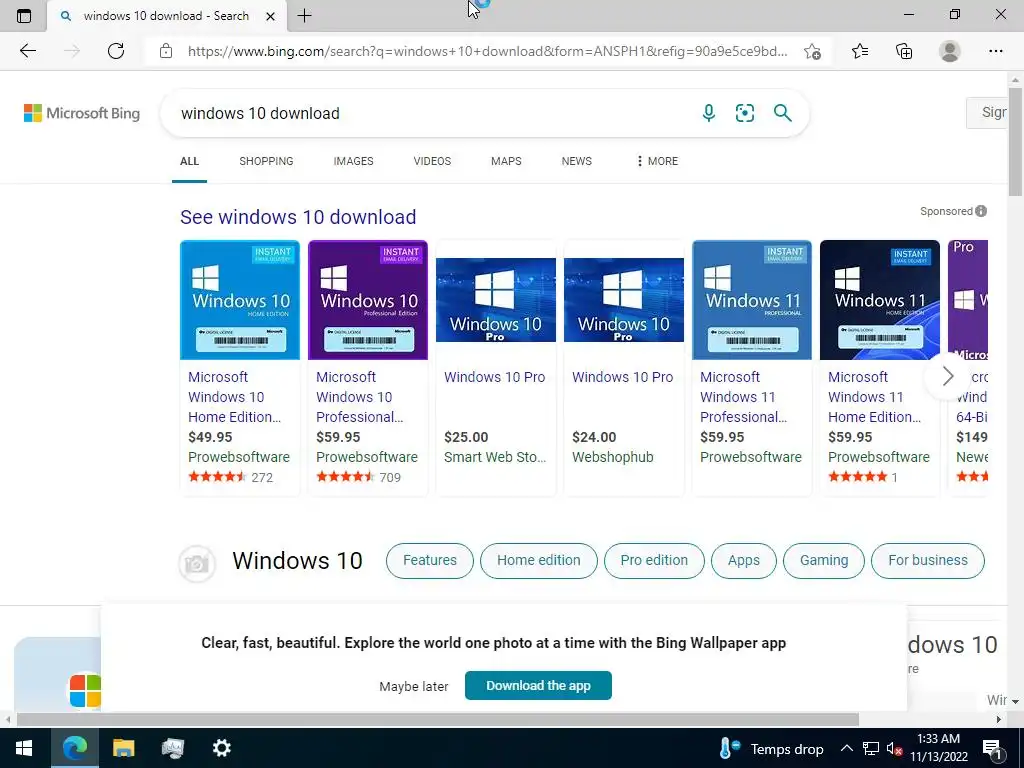Viewport: 1024px width, 768px height.
Task: Open Windows 10 Pro $25.00 listing
Action: (x=496, y=368)
